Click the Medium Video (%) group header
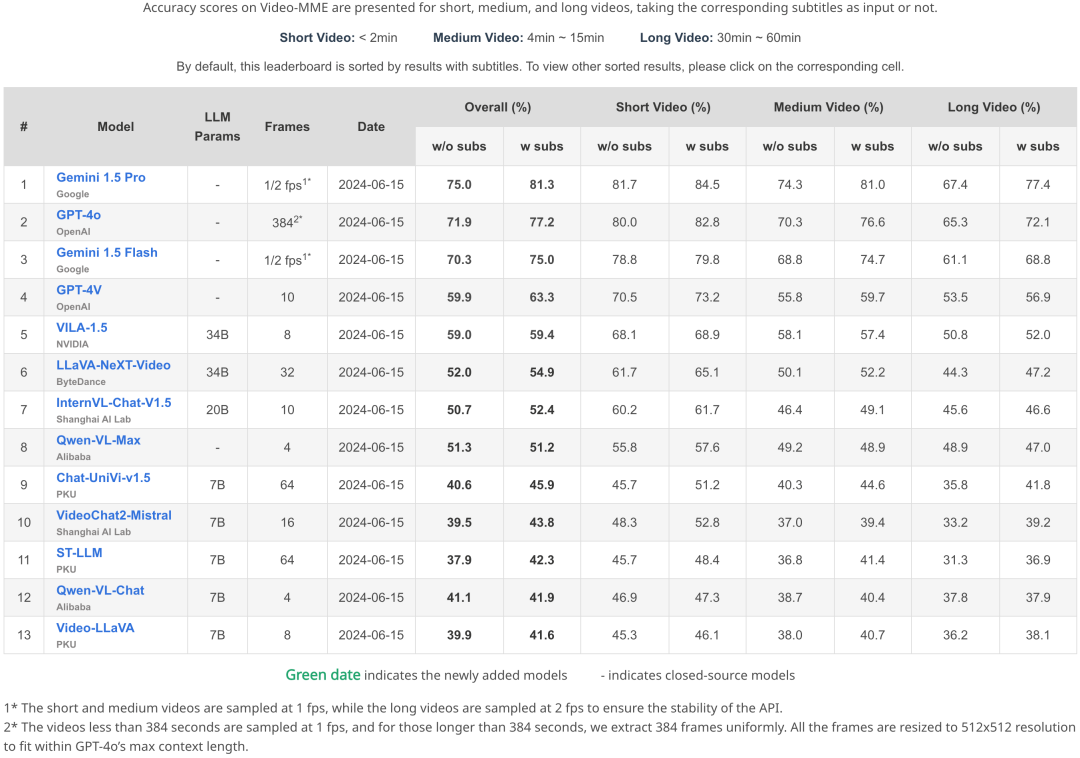The image size is (1080, 758). (828, 107)
